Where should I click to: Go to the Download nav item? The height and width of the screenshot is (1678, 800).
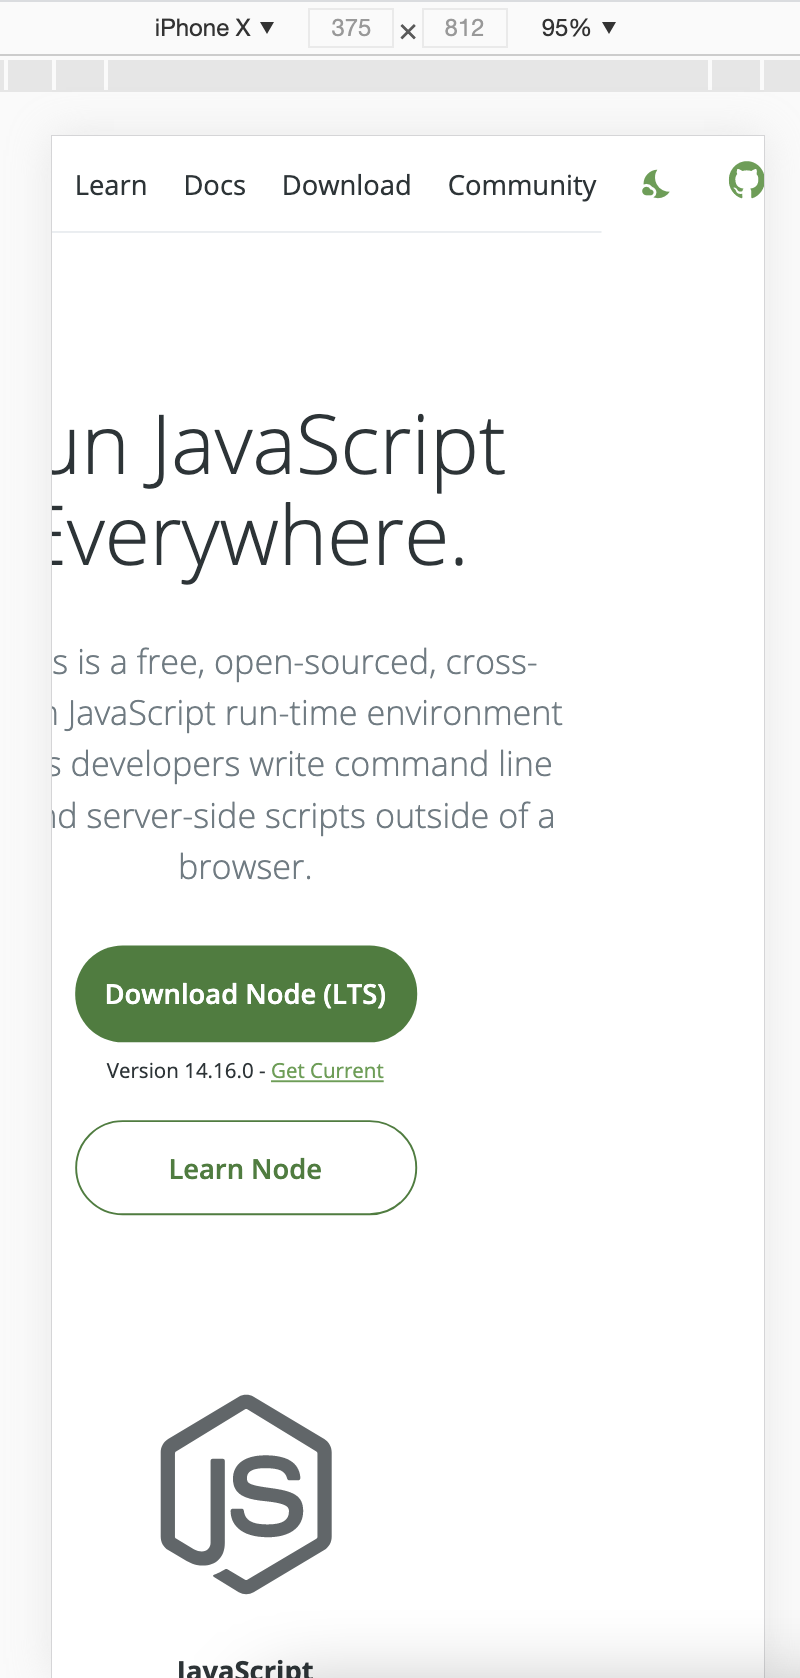click(x=347, y=185)
